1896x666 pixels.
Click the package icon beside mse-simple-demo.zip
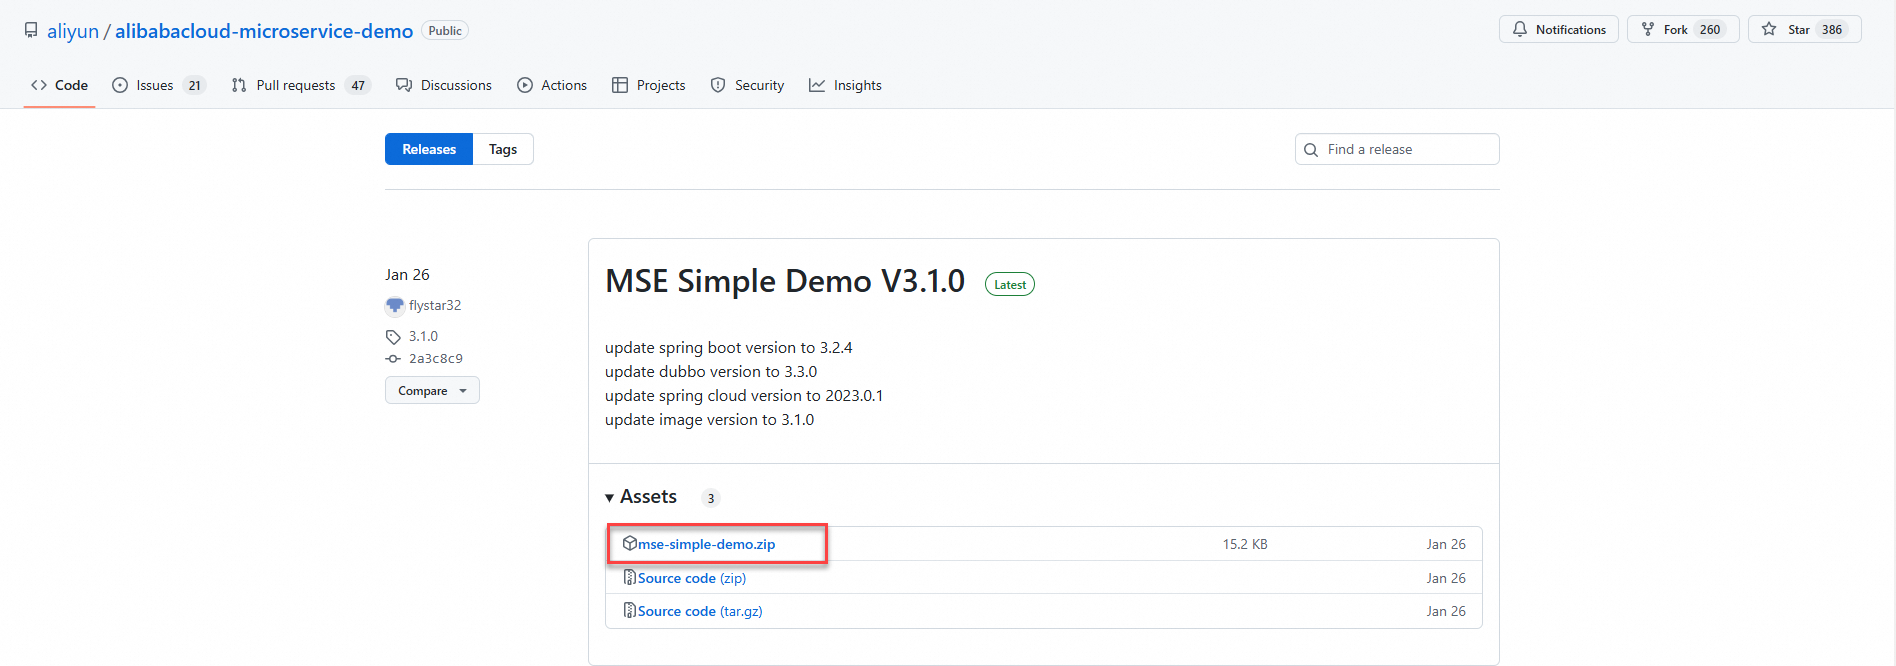[630, 543]
